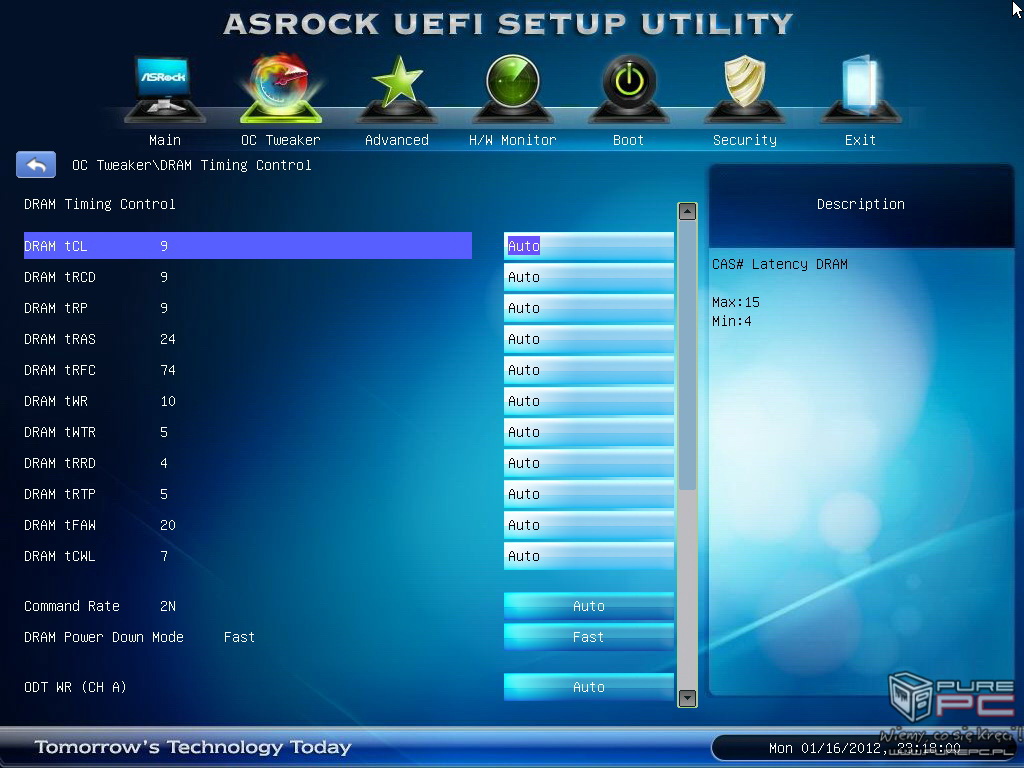
Task: Click the Exit door icon
Action: pos(860,88)
